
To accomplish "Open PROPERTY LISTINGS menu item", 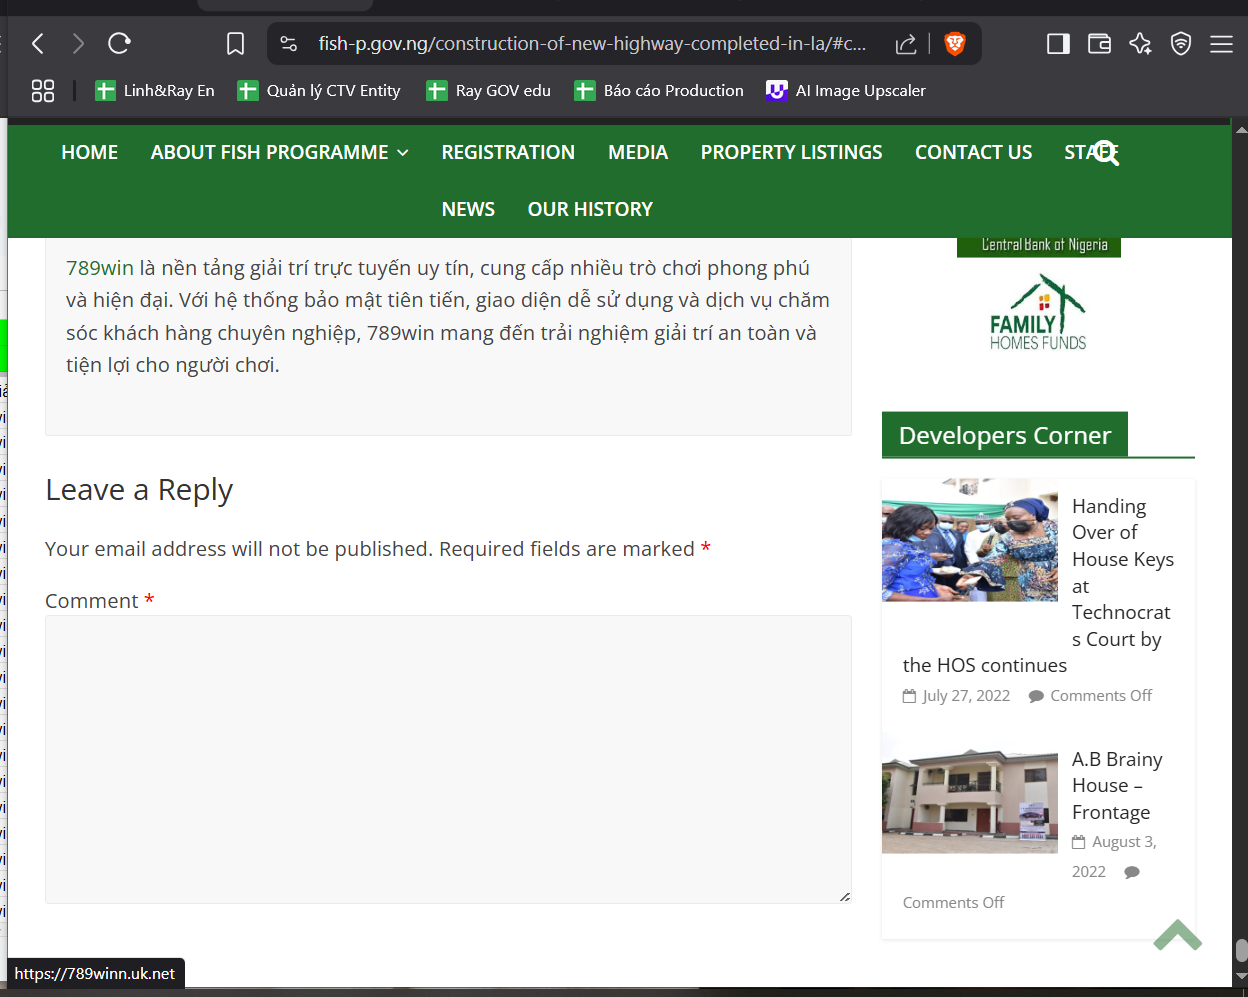I will pos(791,152).
